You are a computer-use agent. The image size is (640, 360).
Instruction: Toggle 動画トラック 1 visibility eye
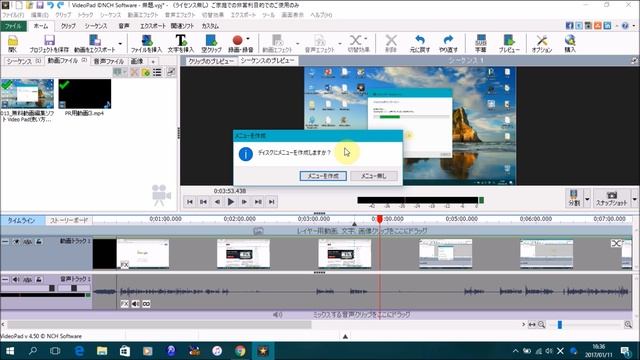click(16, 242)
